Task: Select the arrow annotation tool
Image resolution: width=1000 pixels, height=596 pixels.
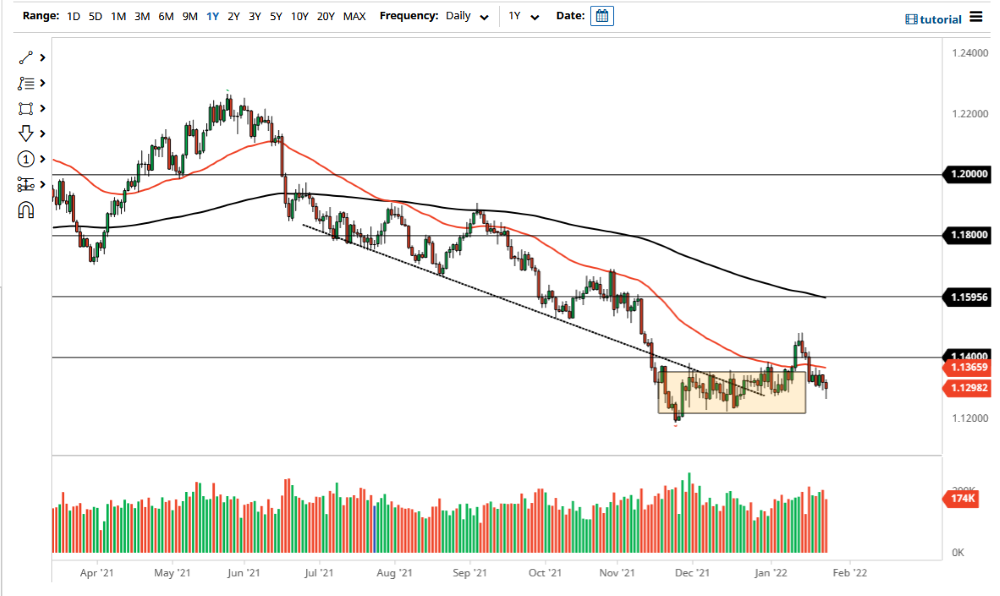Action: pos(26,133)
